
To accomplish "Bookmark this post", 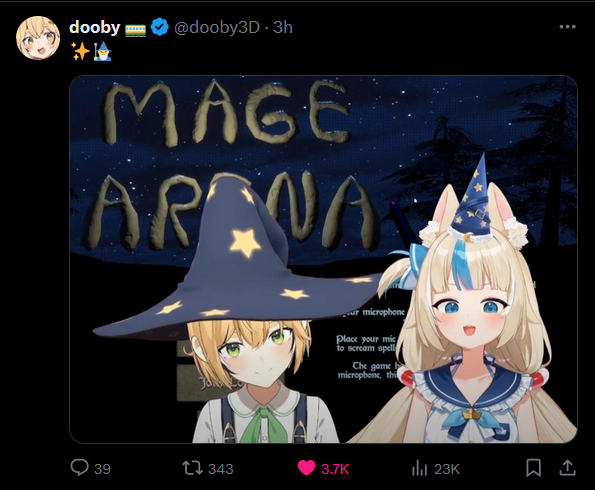I will (533, 468).
